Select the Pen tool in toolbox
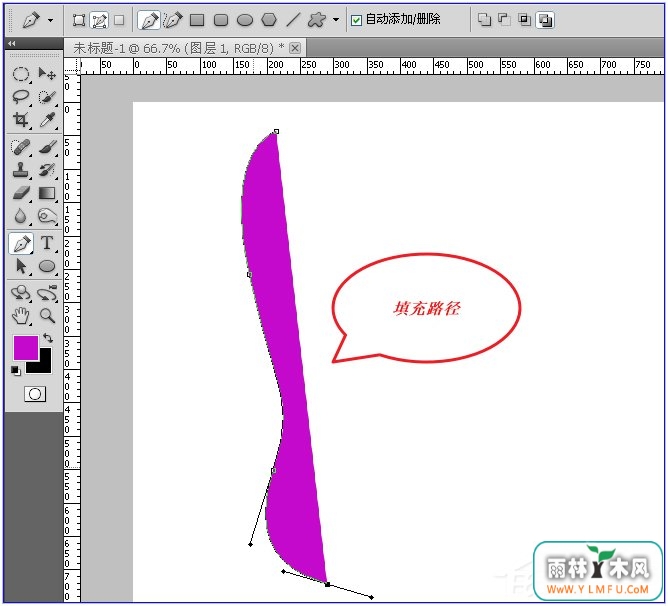Viewport: 668px width, 606px height. coord(21,244)
